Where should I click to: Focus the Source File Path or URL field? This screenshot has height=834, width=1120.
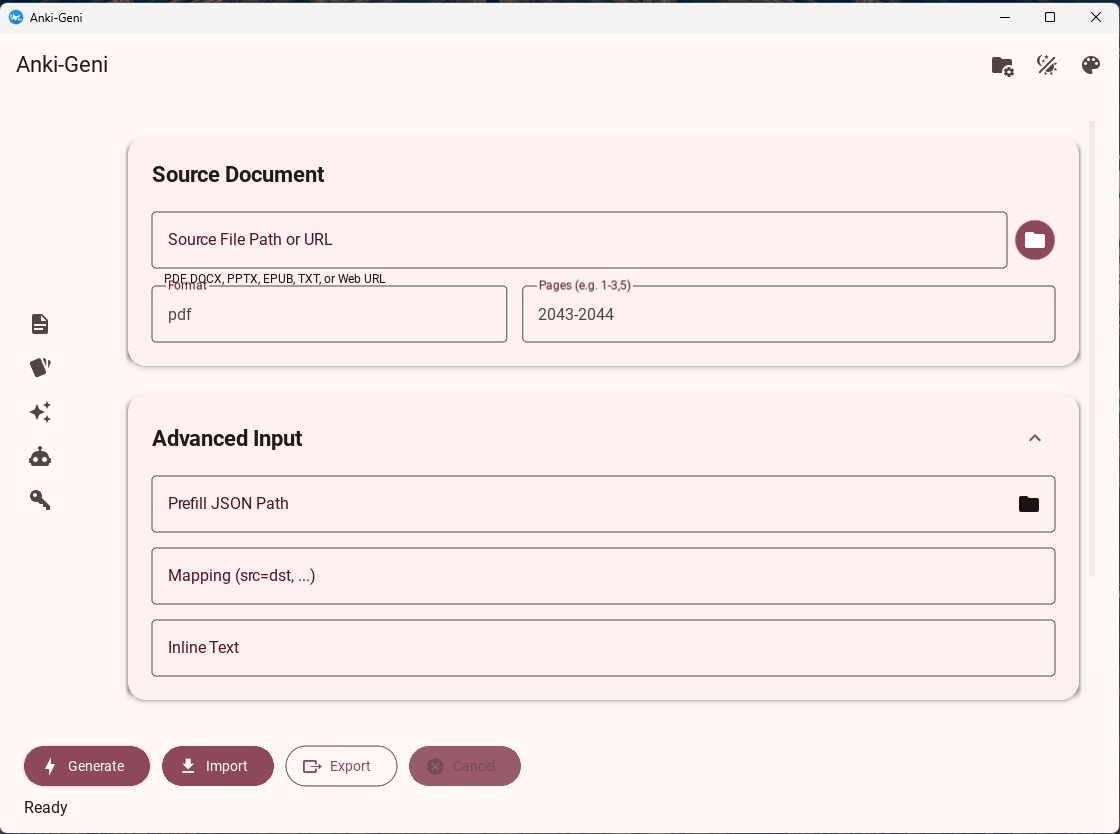[579, 240]
